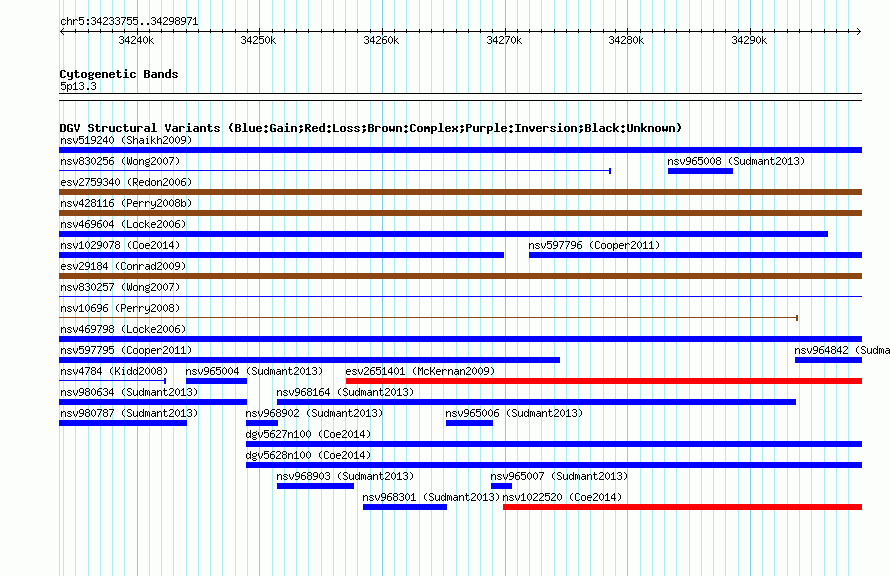The width and height of the screenshot is (890, 576).
Task: Open the nsv965008 (Sudmant2013) variant label
Action: 736,161
